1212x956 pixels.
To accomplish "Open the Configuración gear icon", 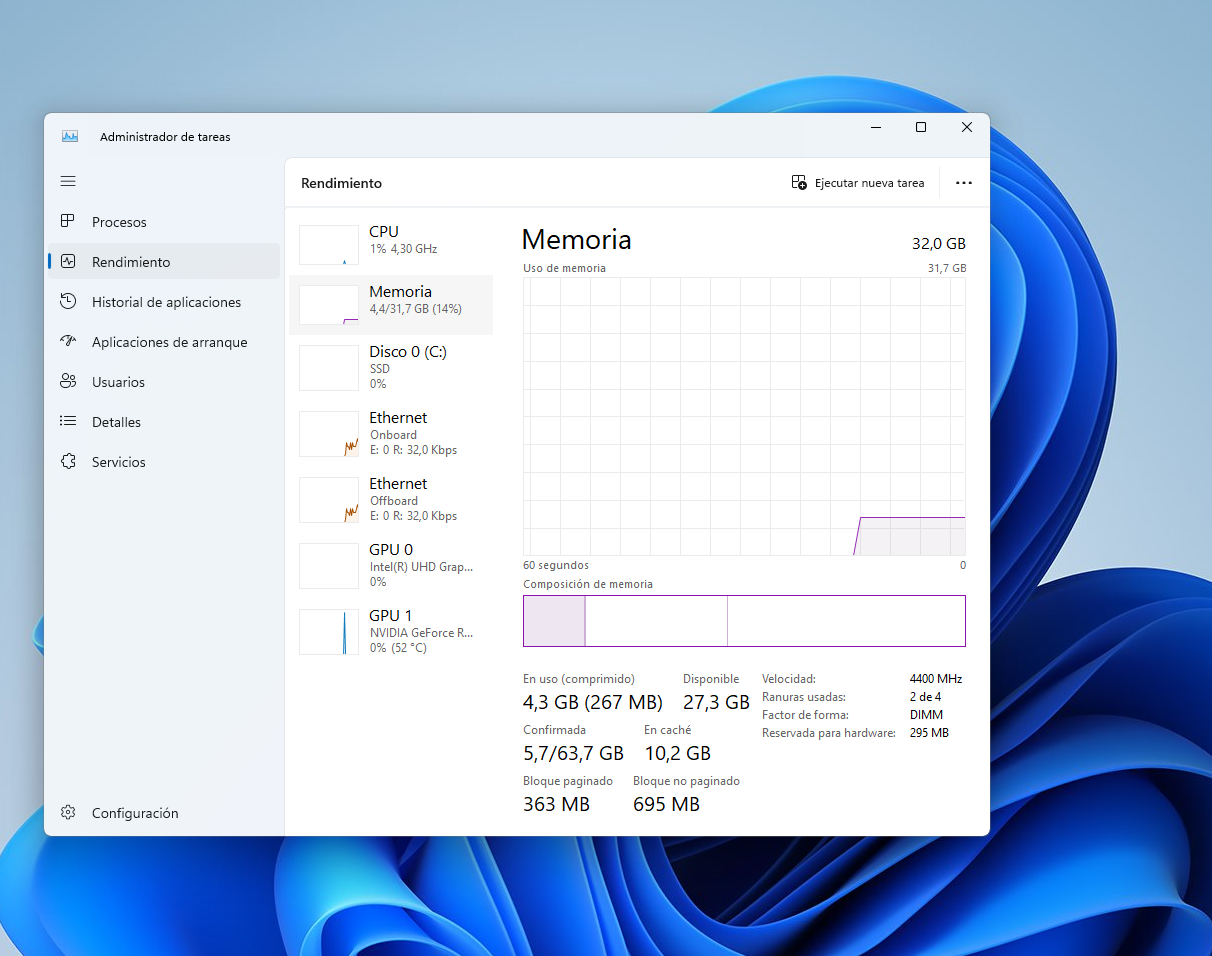I will pyautogui.click(x=68, y=813).
